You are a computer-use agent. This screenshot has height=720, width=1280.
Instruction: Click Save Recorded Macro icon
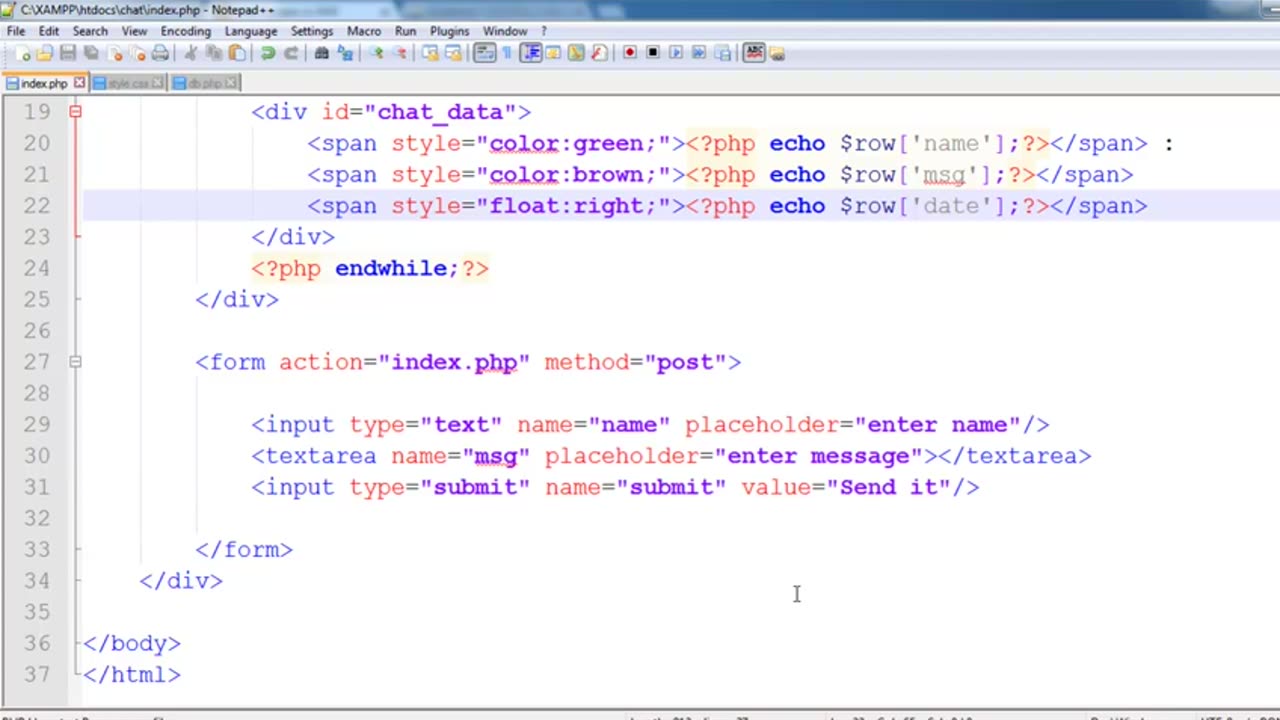722,53
